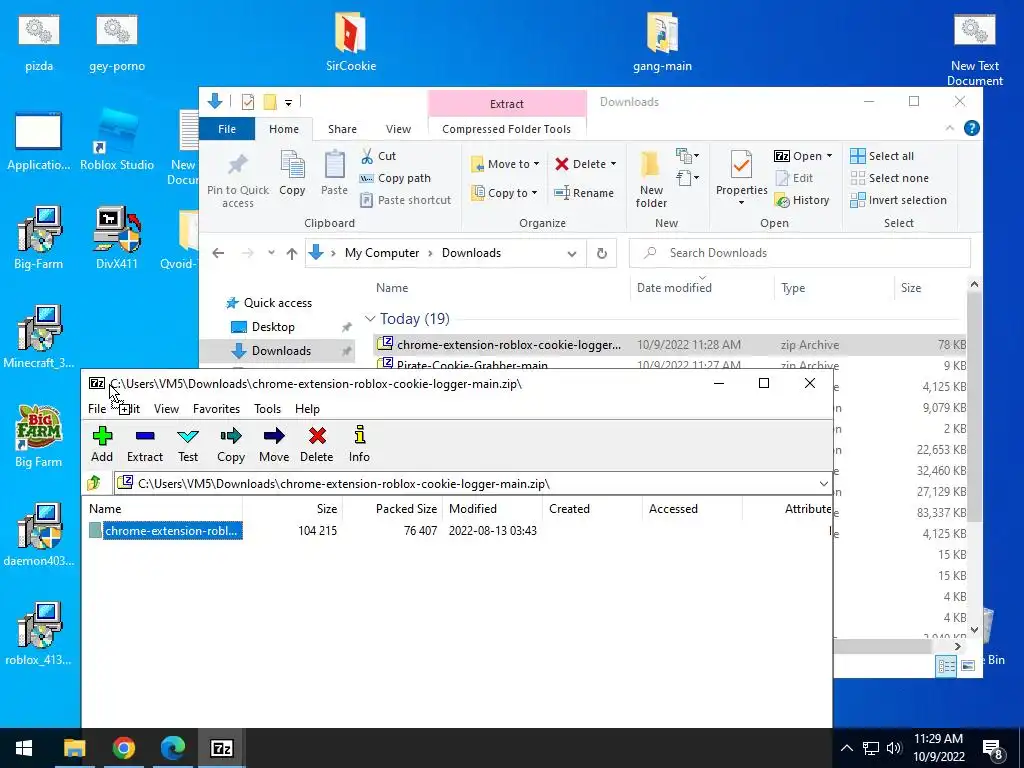
Task: Create a New folder from the ribbon
Action: point(651,180)
